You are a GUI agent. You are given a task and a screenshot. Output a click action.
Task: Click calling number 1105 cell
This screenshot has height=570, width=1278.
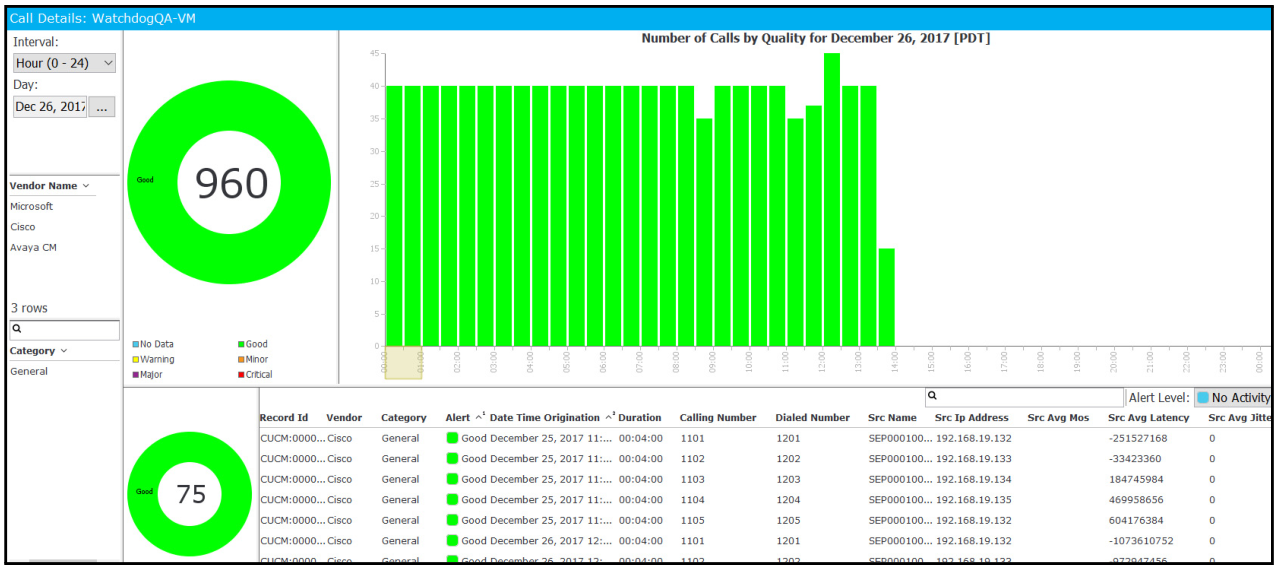(x=693, y=520)
